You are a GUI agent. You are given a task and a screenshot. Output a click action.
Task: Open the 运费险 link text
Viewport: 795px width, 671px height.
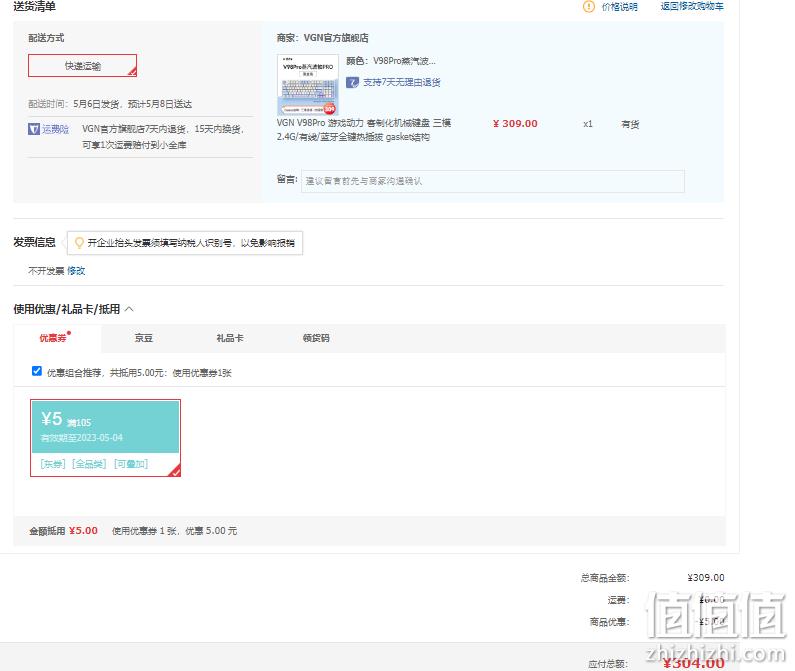pos(55,129)
